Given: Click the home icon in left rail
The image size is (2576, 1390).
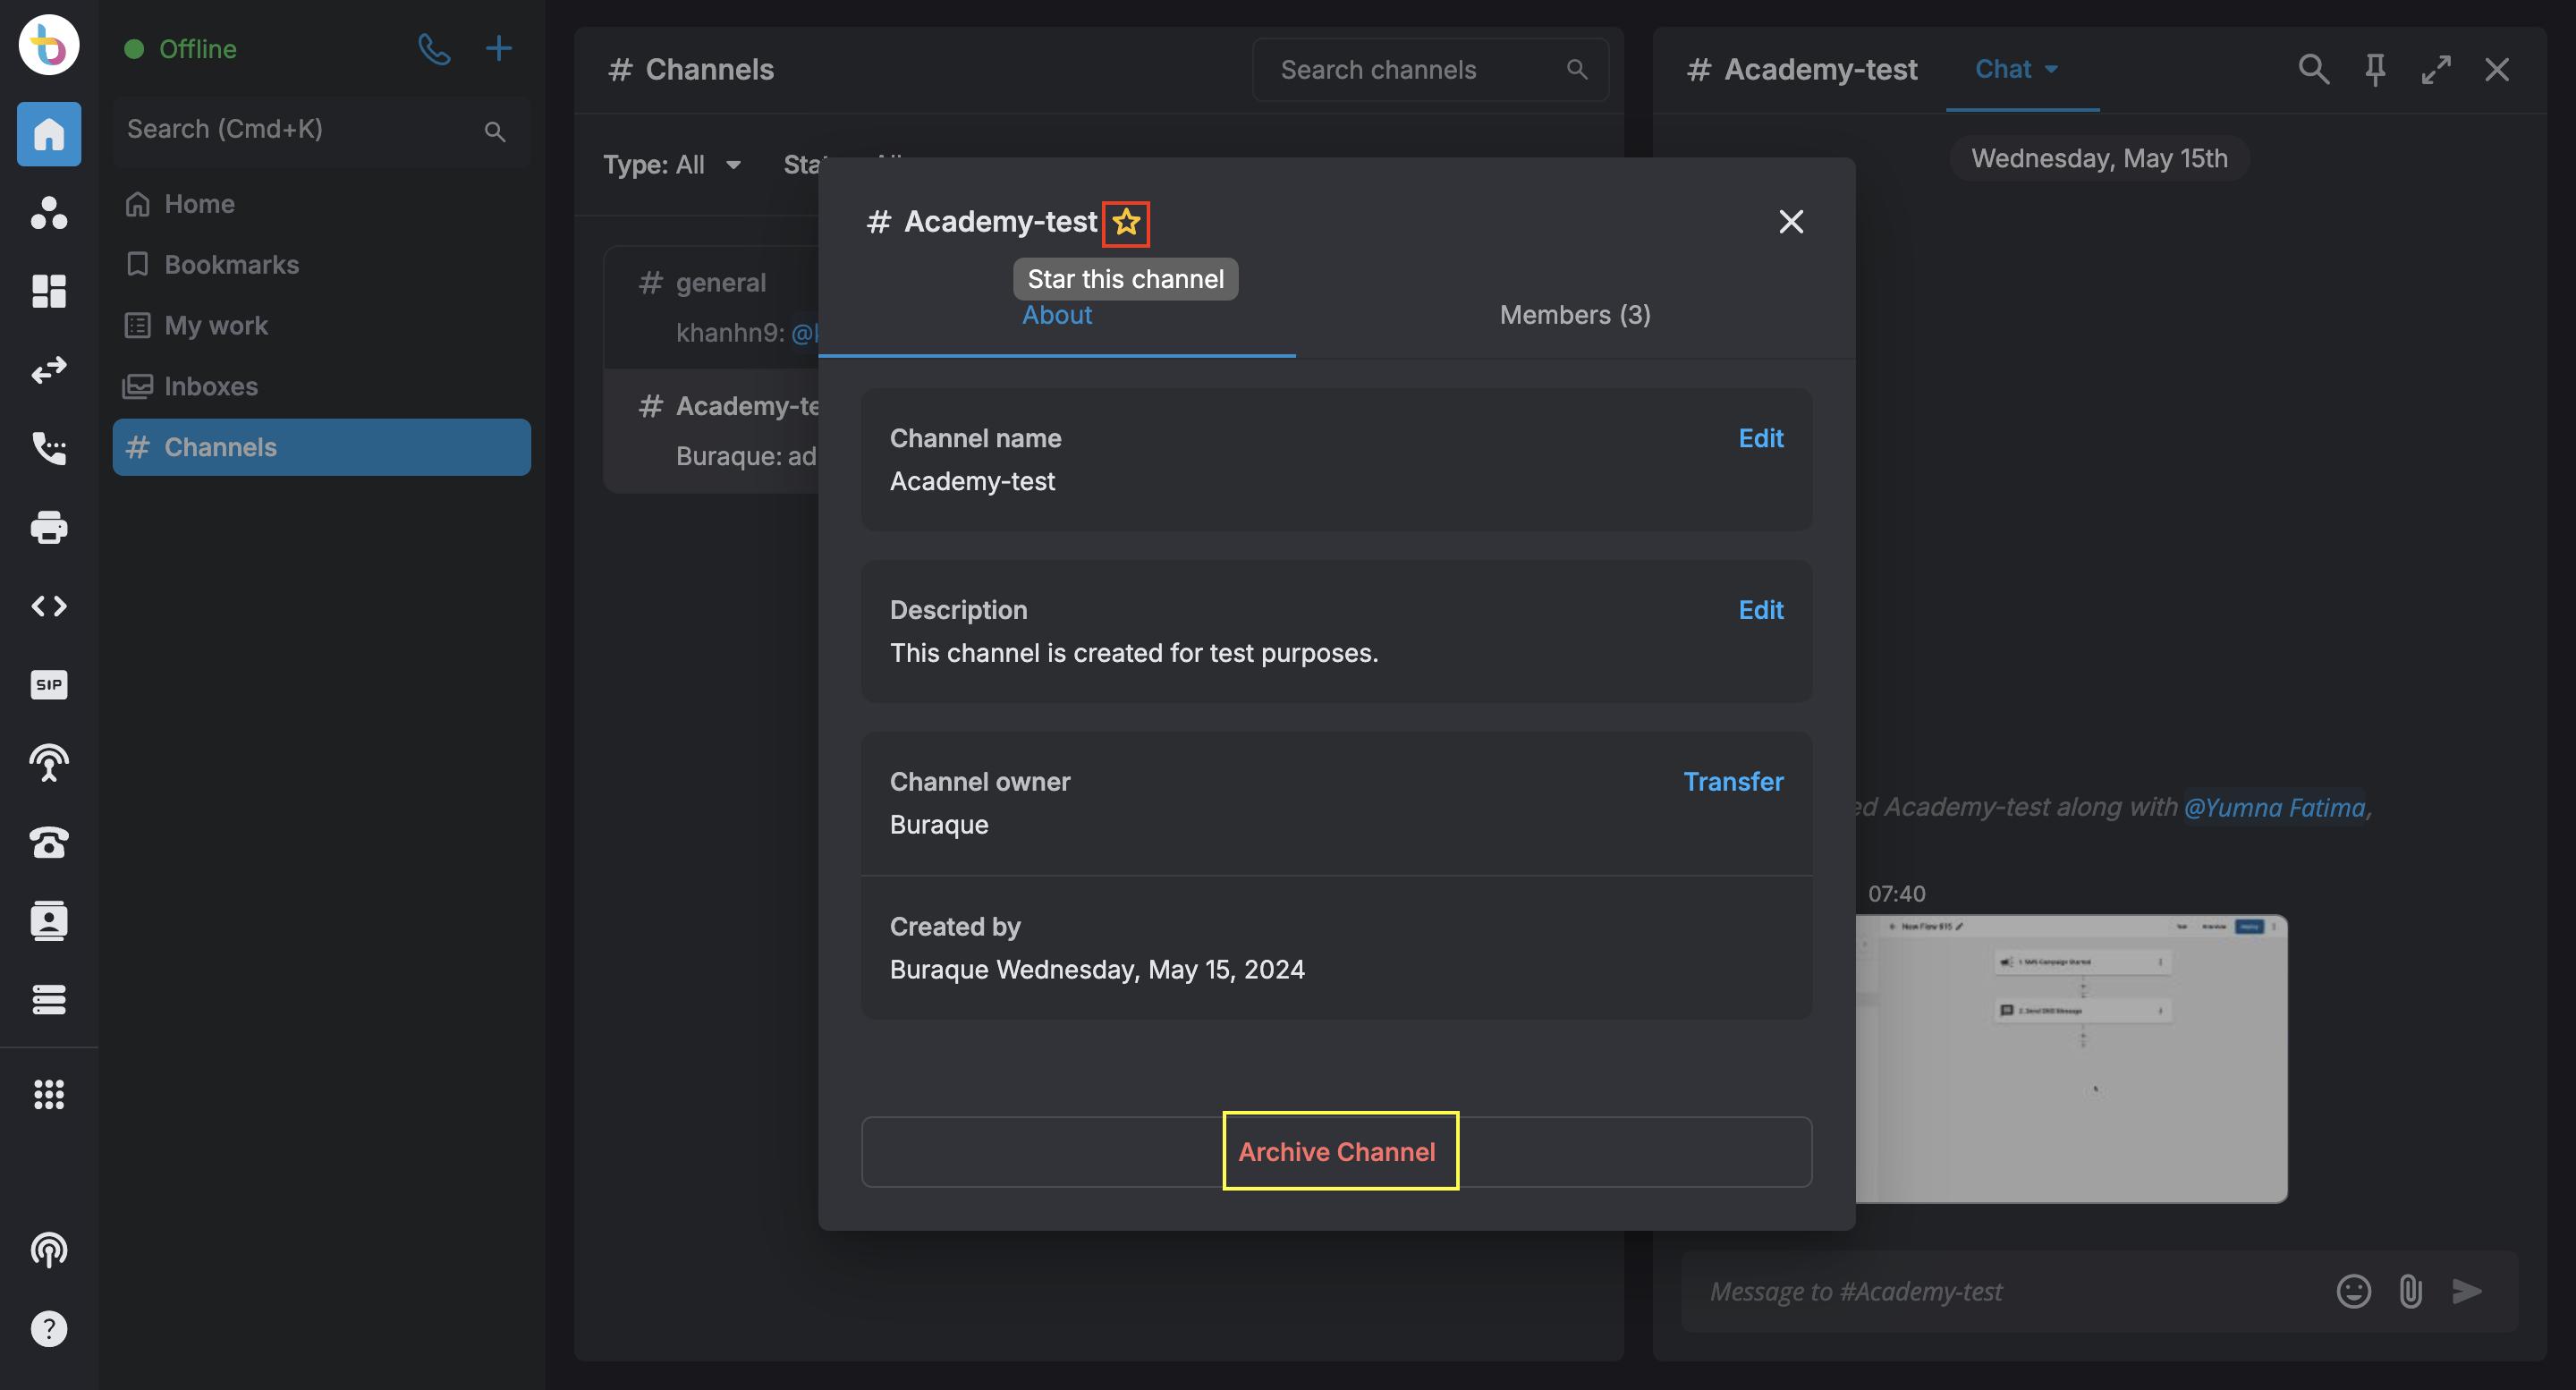Looking at the screenshot, I should tap(49, 134).
